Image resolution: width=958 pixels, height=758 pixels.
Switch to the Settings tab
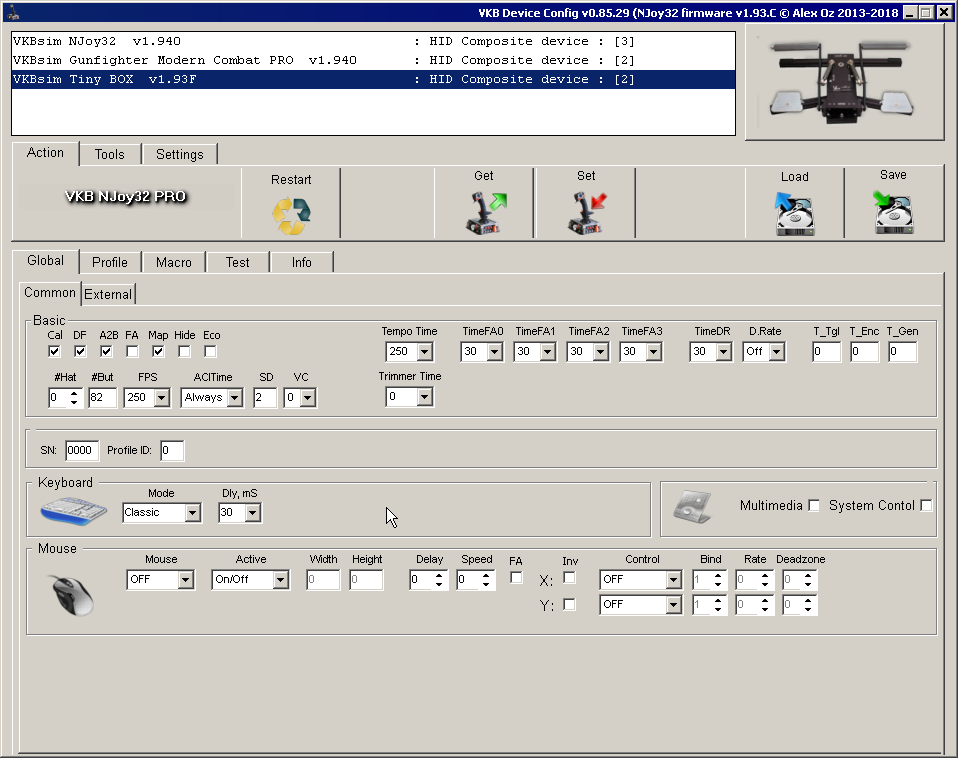tap(180, 155)
